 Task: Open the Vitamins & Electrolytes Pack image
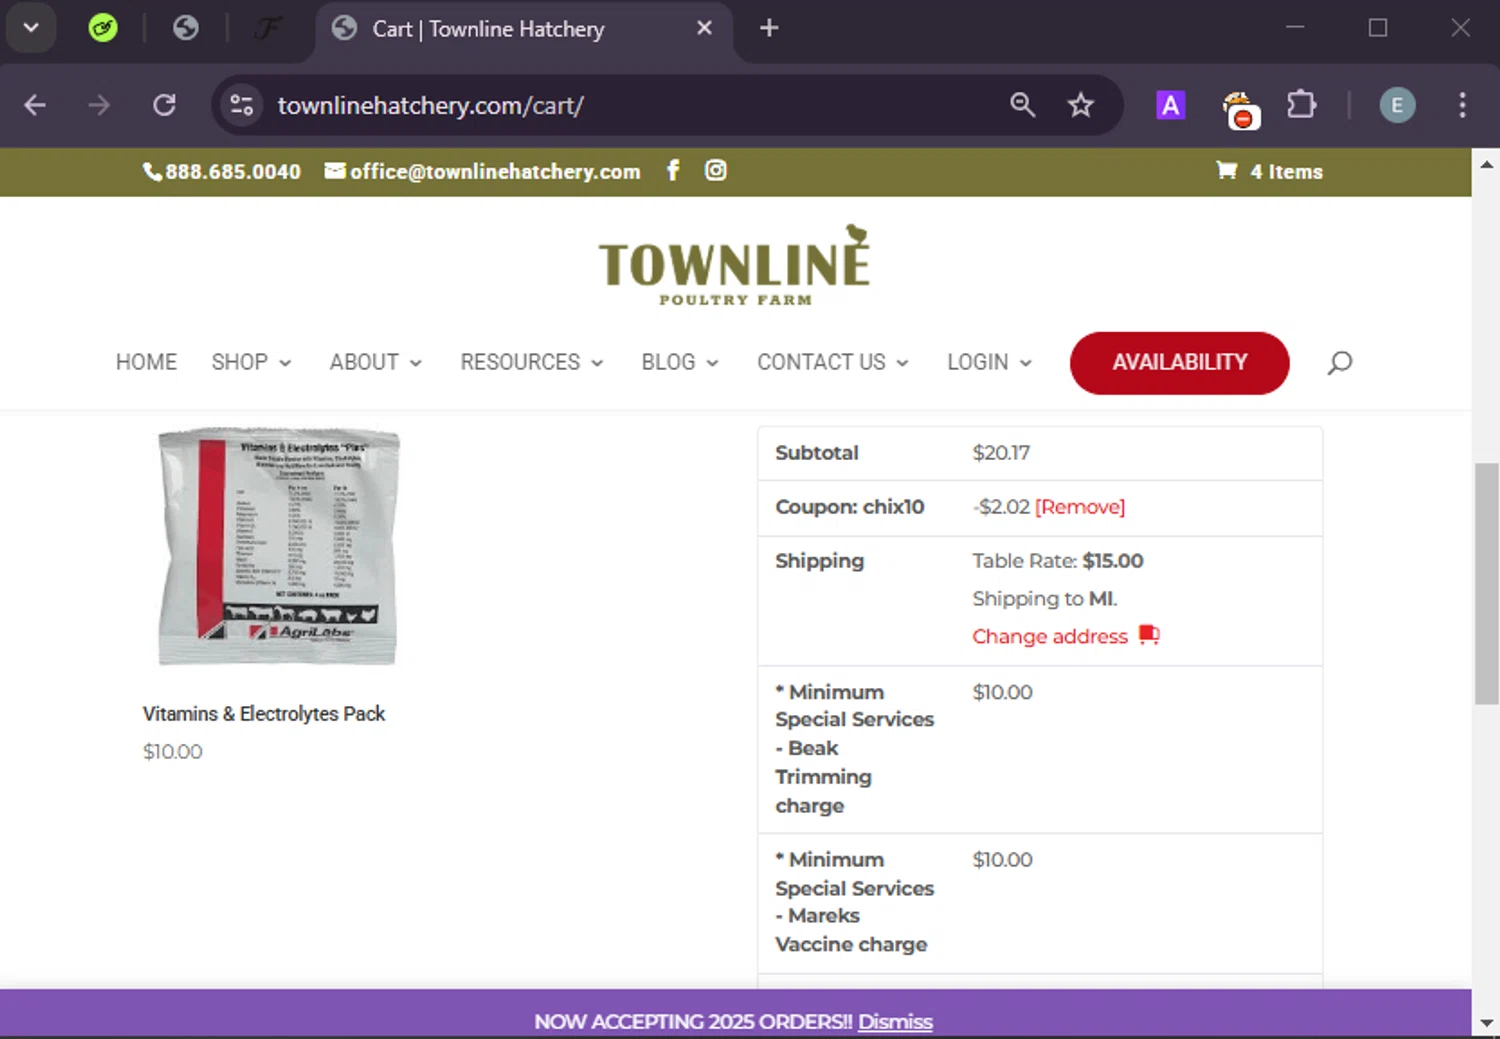point(279,546)
